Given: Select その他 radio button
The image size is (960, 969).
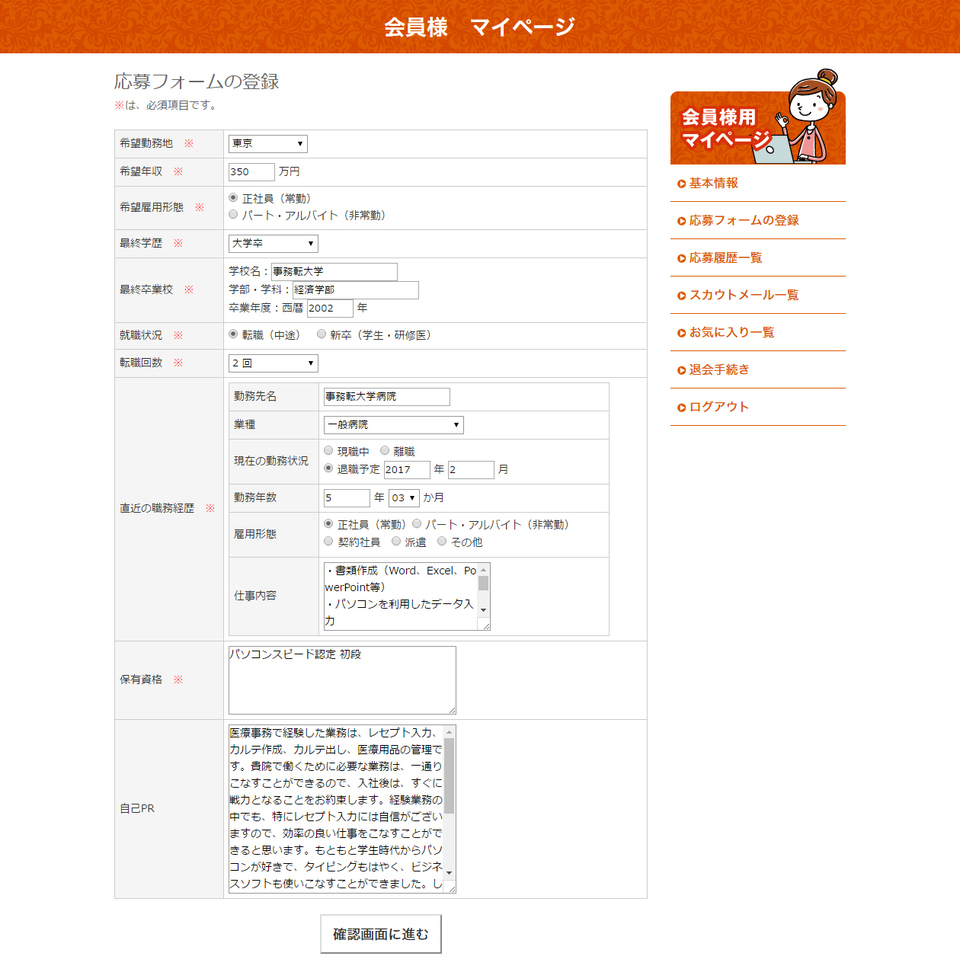Looking at the screenshot, I should tap(441, 541).
